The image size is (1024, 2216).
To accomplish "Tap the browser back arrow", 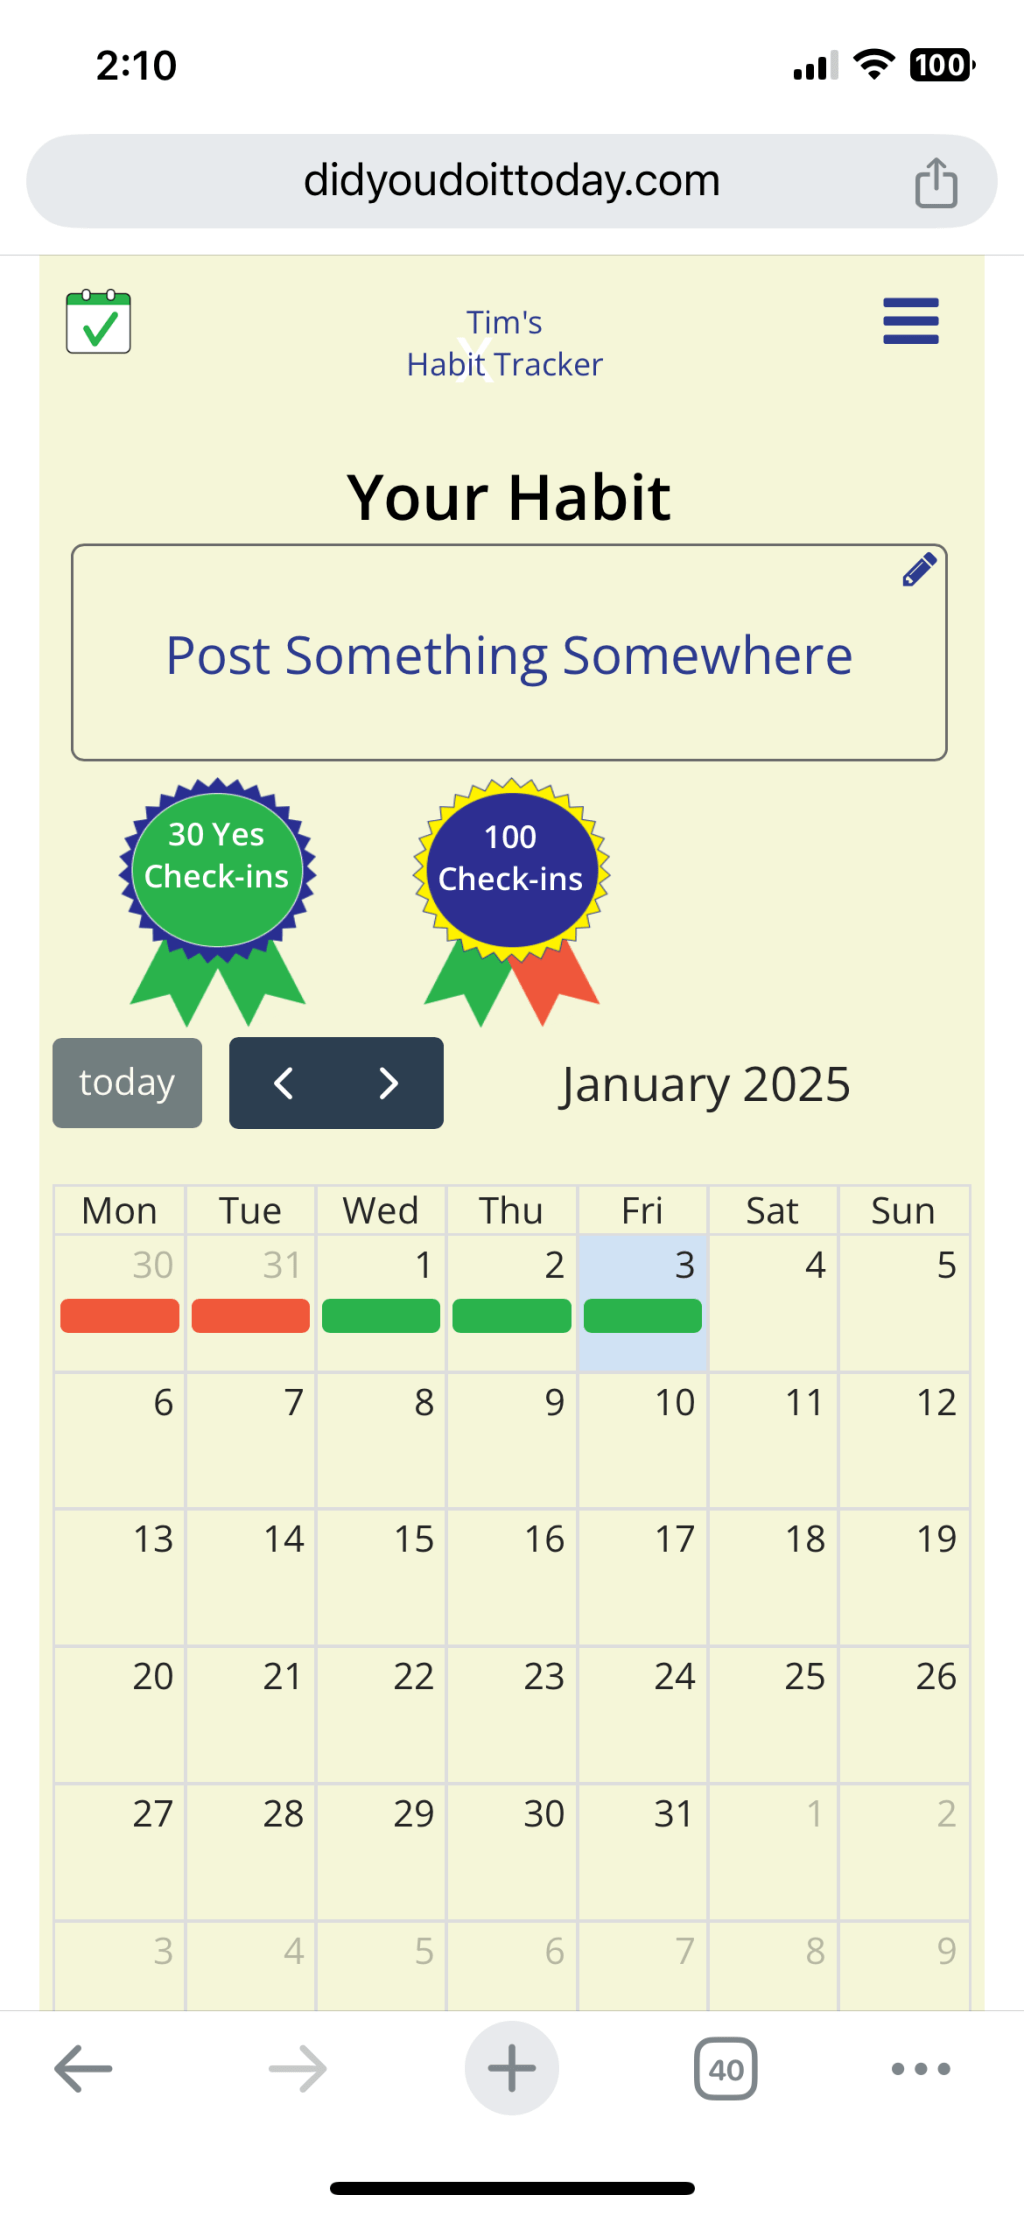I will tap(83, 2069).
